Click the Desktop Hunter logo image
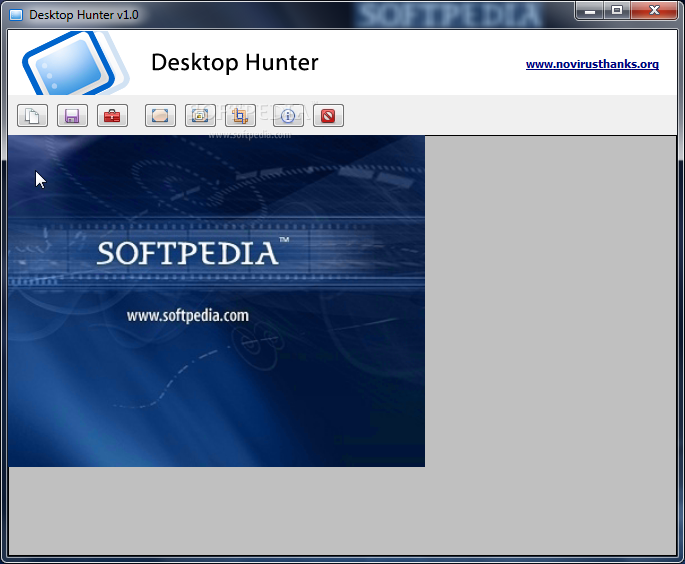Screen dimensions: 685x564 (76, 63)
